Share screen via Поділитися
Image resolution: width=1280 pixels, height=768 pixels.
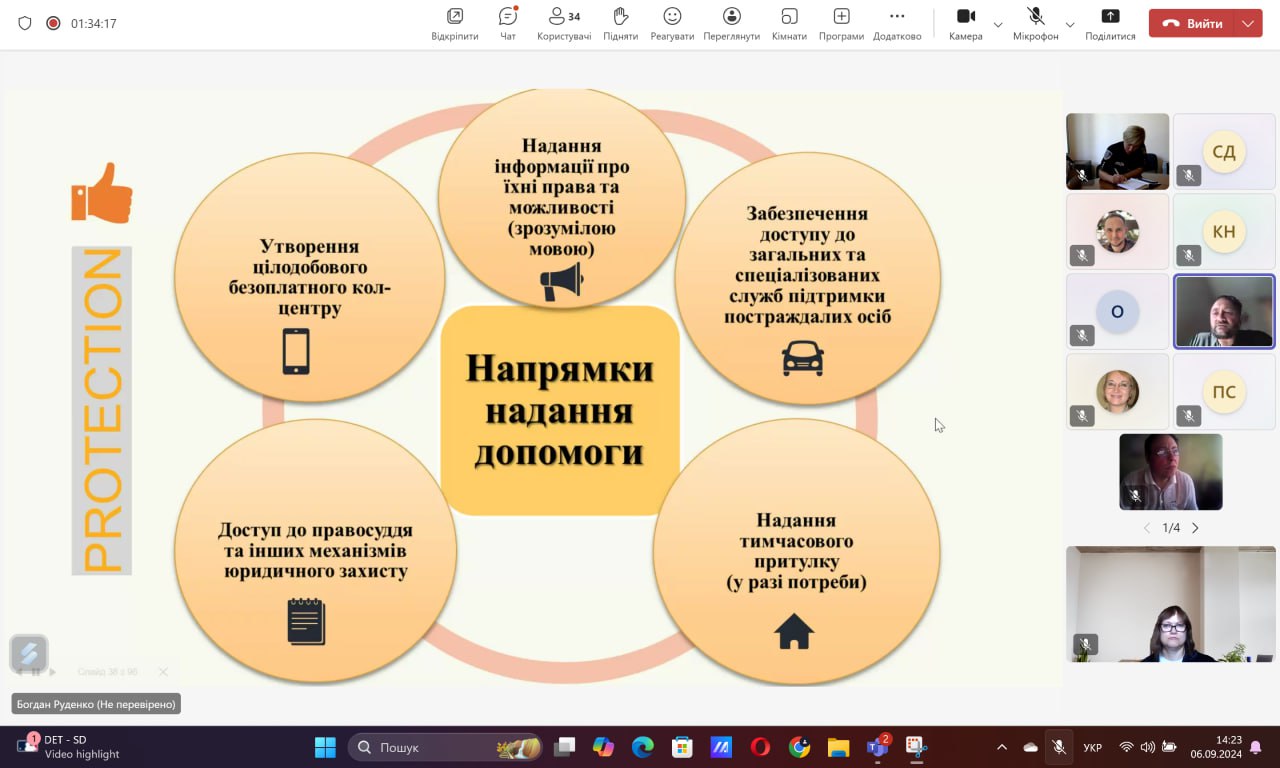point(1110,24)
